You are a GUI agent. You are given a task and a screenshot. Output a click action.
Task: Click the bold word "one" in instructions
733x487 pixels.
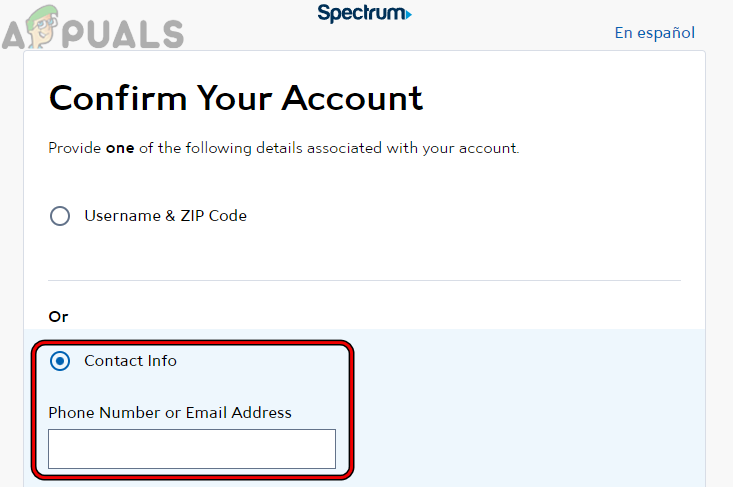coord(119,148)
